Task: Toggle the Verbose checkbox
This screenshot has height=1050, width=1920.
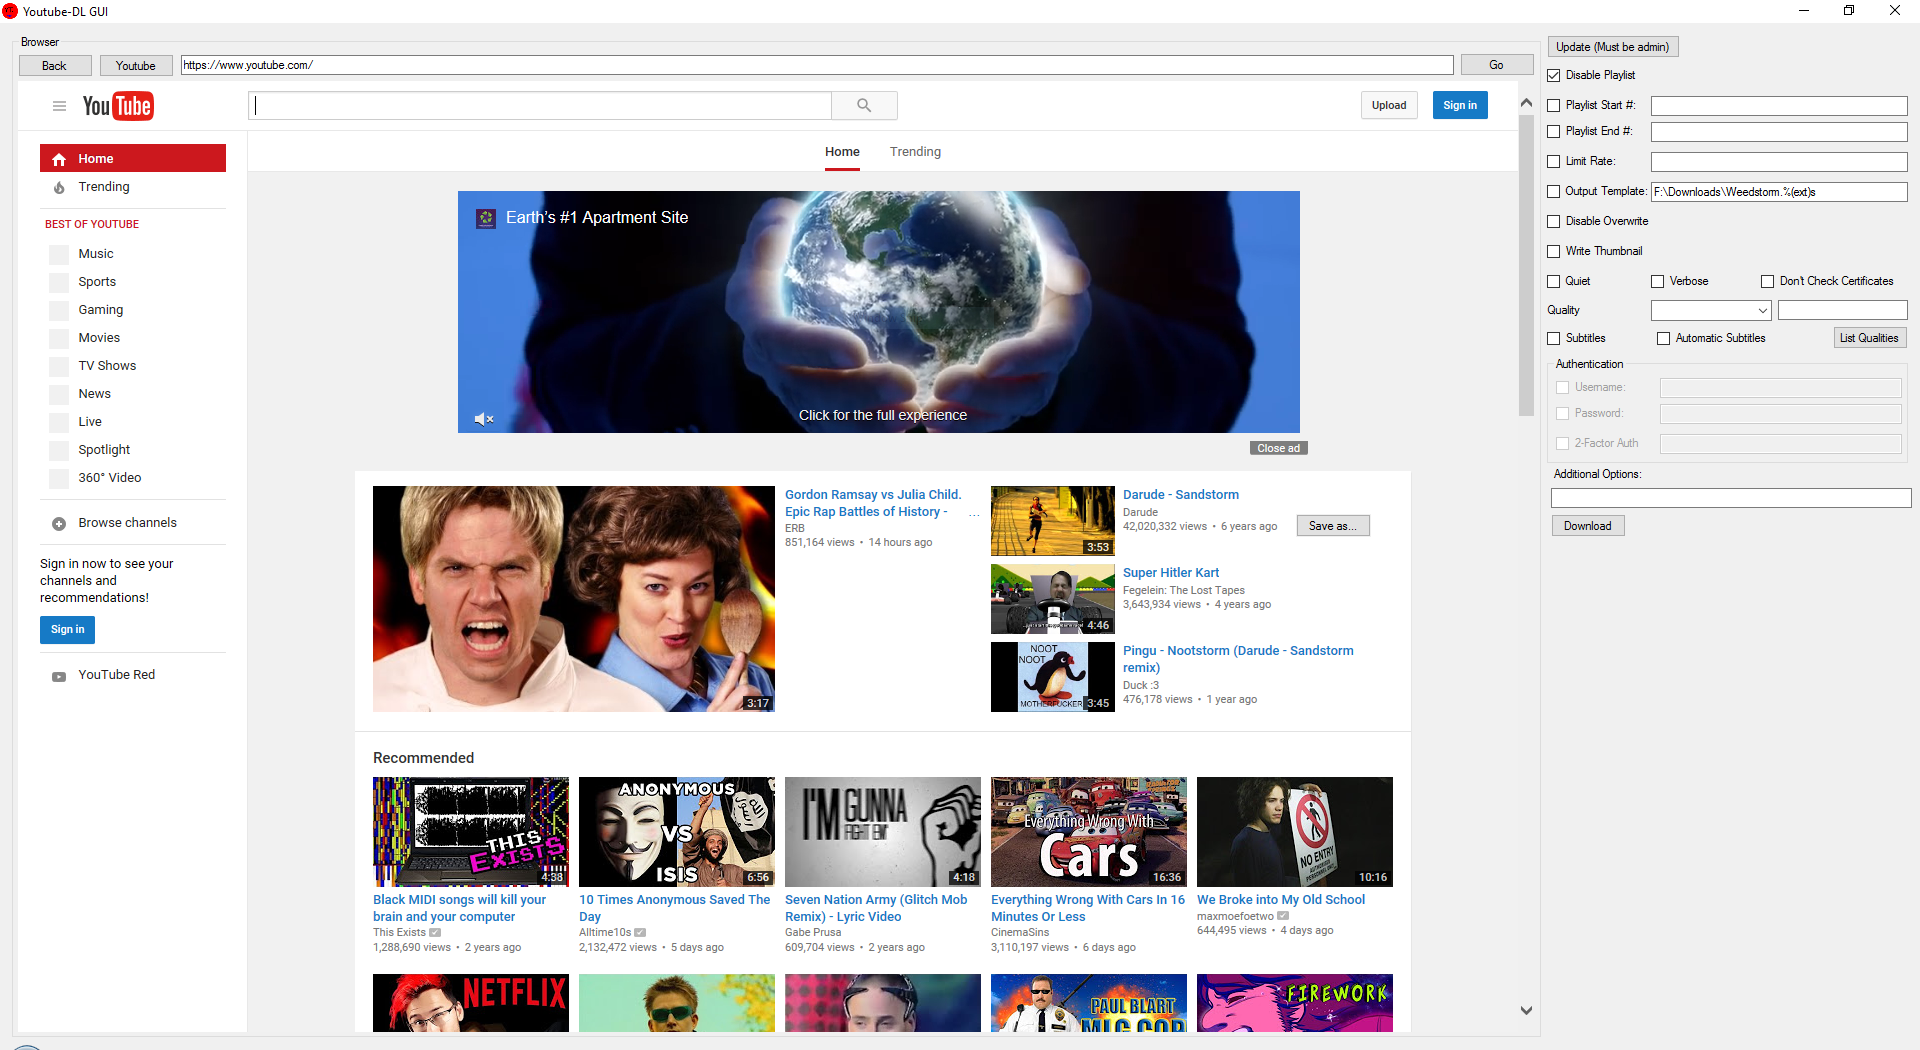Action: 1658,281
